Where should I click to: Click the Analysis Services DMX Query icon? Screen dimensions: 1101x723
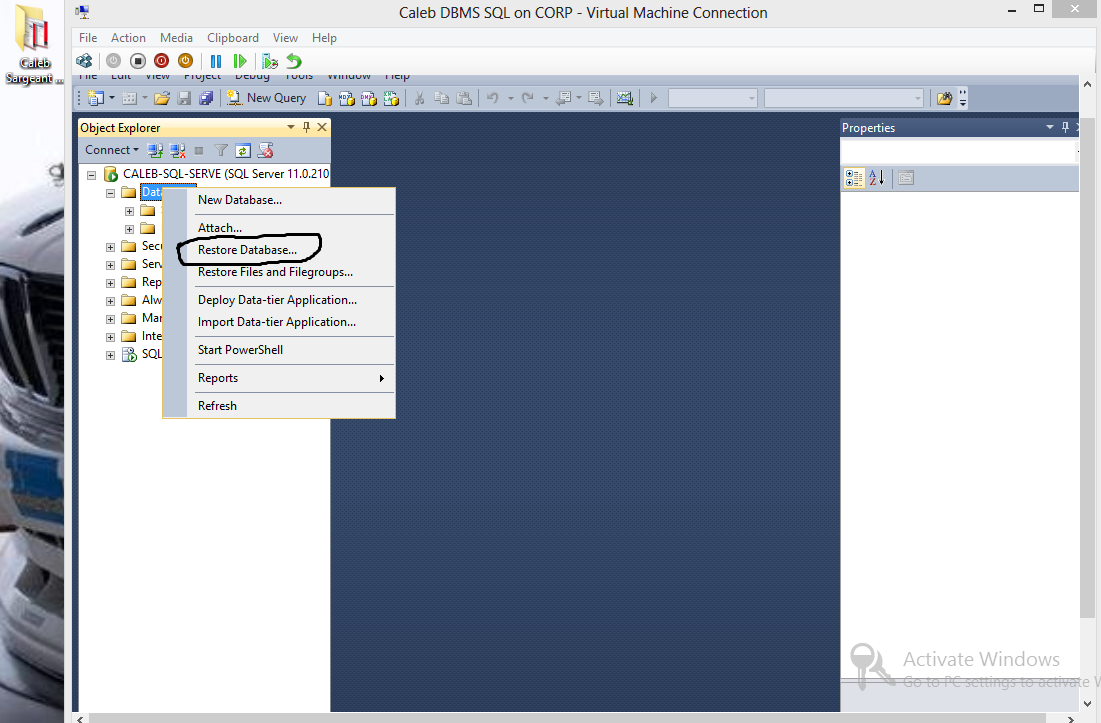point(369,98)
